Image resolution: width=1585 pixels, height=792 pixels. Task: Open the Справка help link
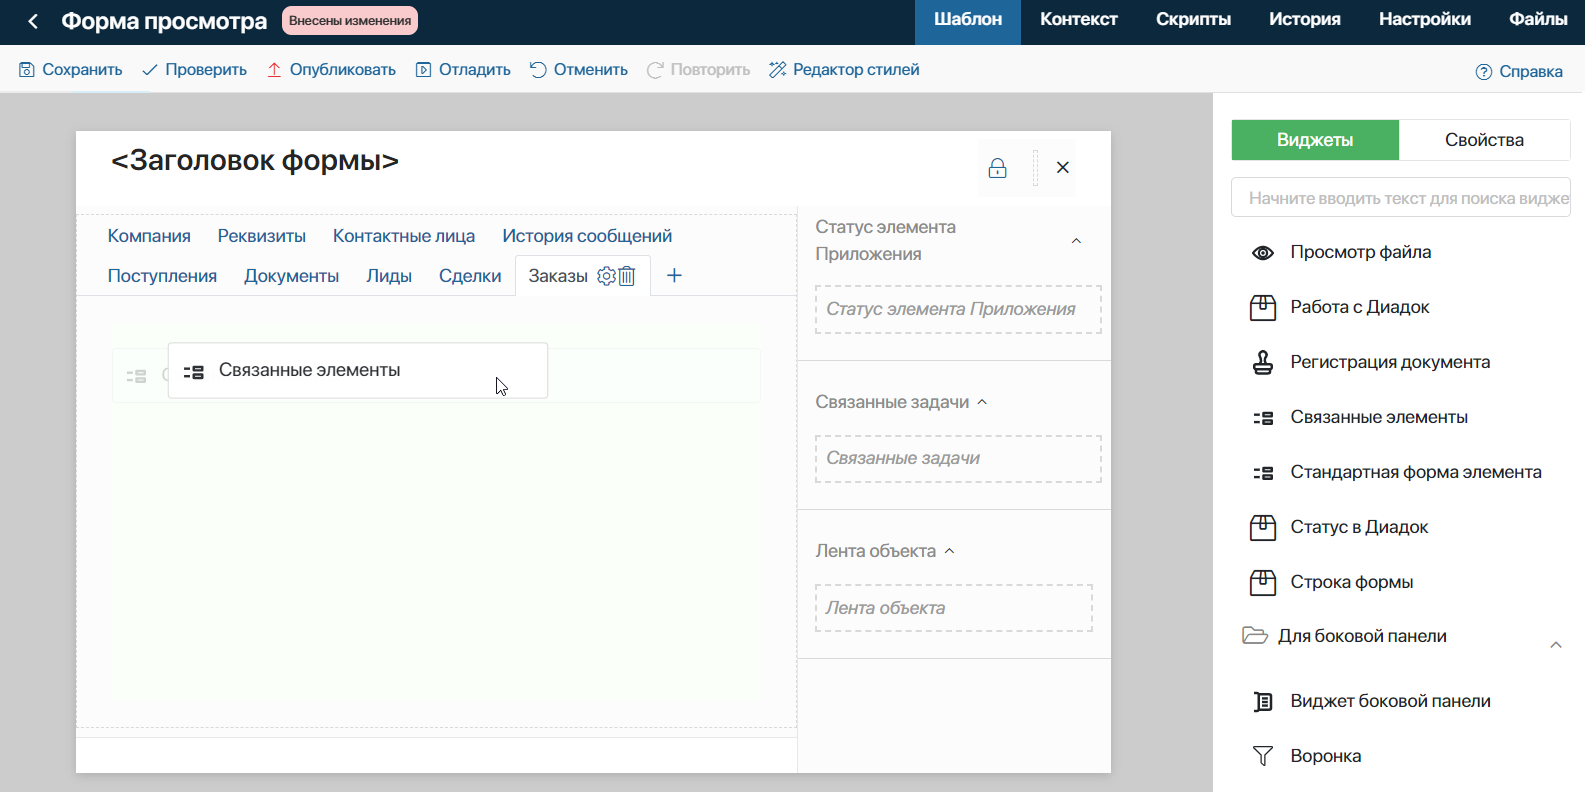pyautogui.click(x=1519, y=72)
